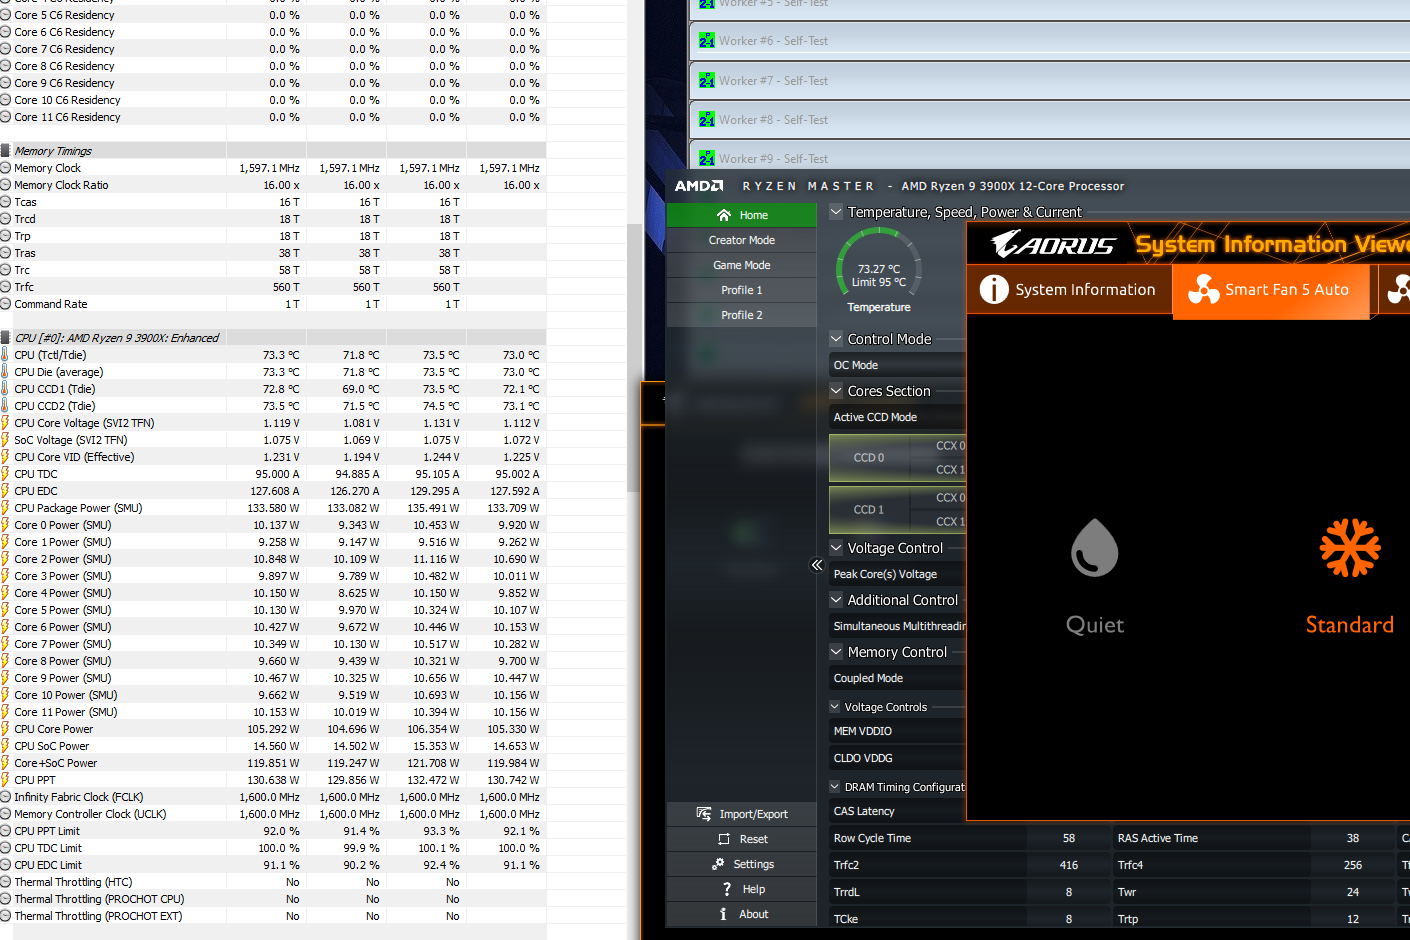This screenshot has width=1410, height=940.
Task: Select Profile 1 in Ryzen Master
Action: click(x=742, y=290)
